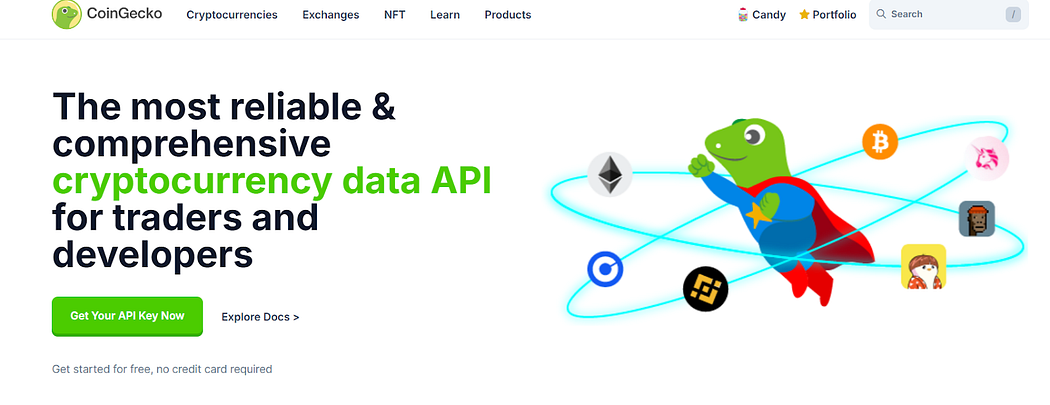Viewport: 1050px width, 405px height.
Task: Click the "cryptocurrency data API" green heading
Action: click(272, 180)
